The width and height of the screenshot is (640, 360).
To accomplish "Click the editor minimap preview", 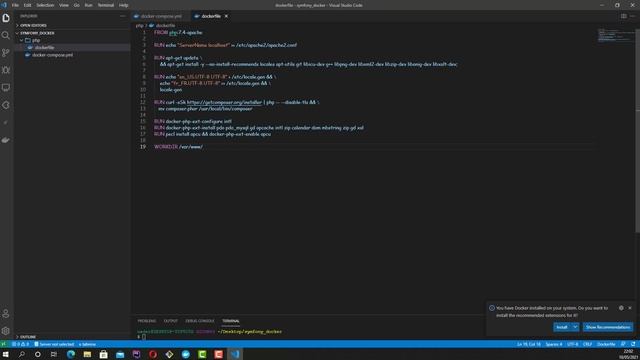I will [616, 36].
